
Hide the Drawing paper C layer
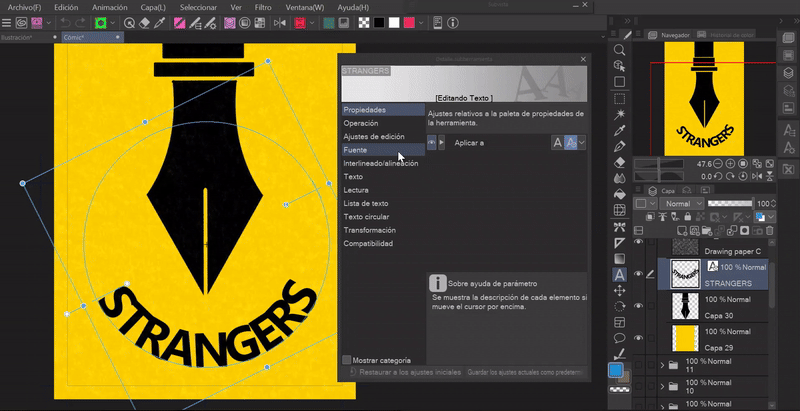click(638, 242)
